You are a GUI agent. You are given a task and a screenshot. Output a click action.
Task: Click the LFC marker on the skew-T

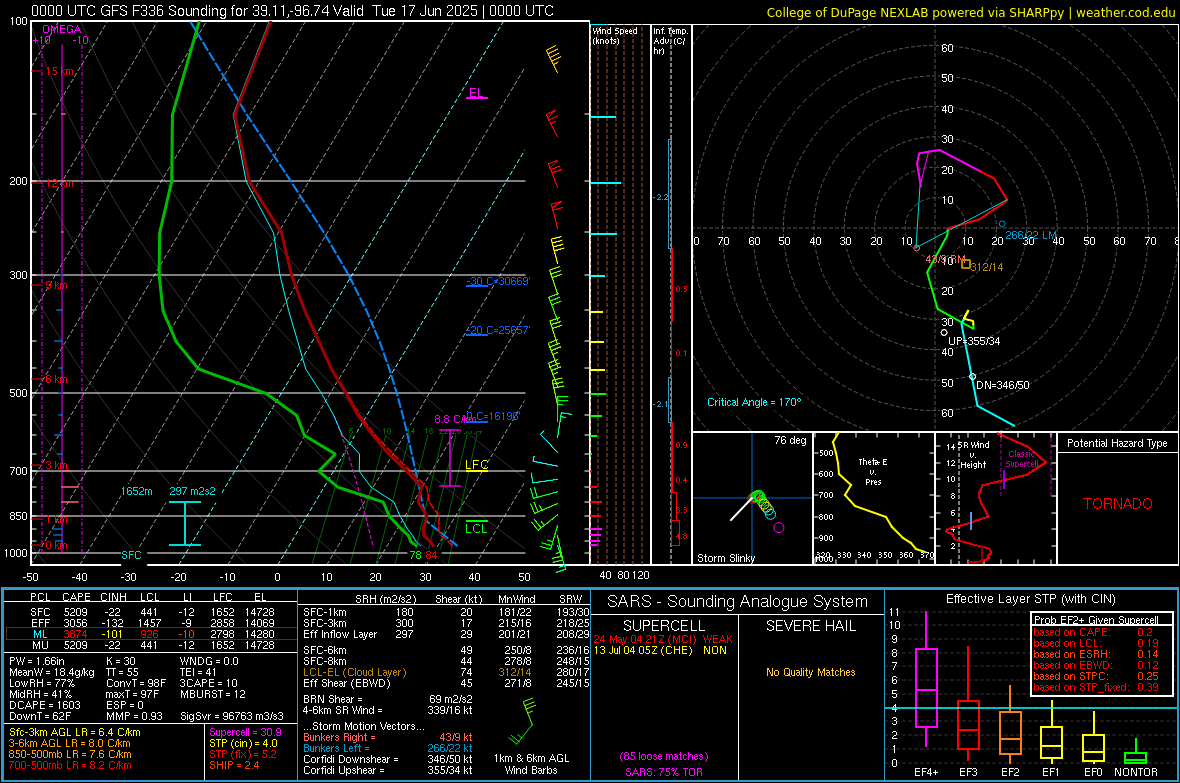point(476,465)
